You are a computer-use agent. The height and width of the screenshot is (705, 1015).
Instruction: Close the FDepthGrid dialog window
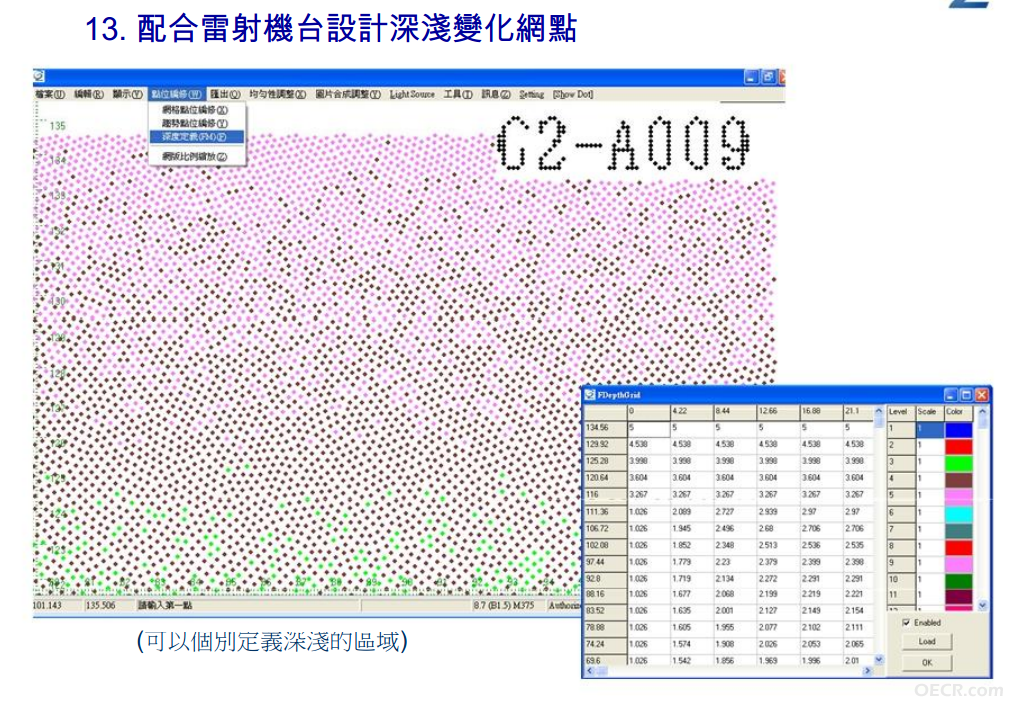pos(982,394)
